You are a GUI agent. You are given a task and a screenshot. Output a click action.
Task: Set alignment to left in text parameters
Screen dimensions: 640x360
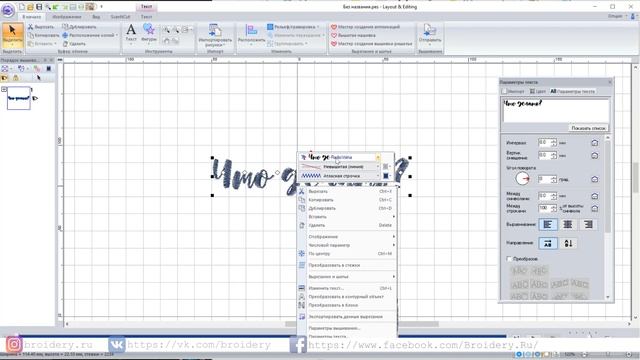[x=548, y=224]
